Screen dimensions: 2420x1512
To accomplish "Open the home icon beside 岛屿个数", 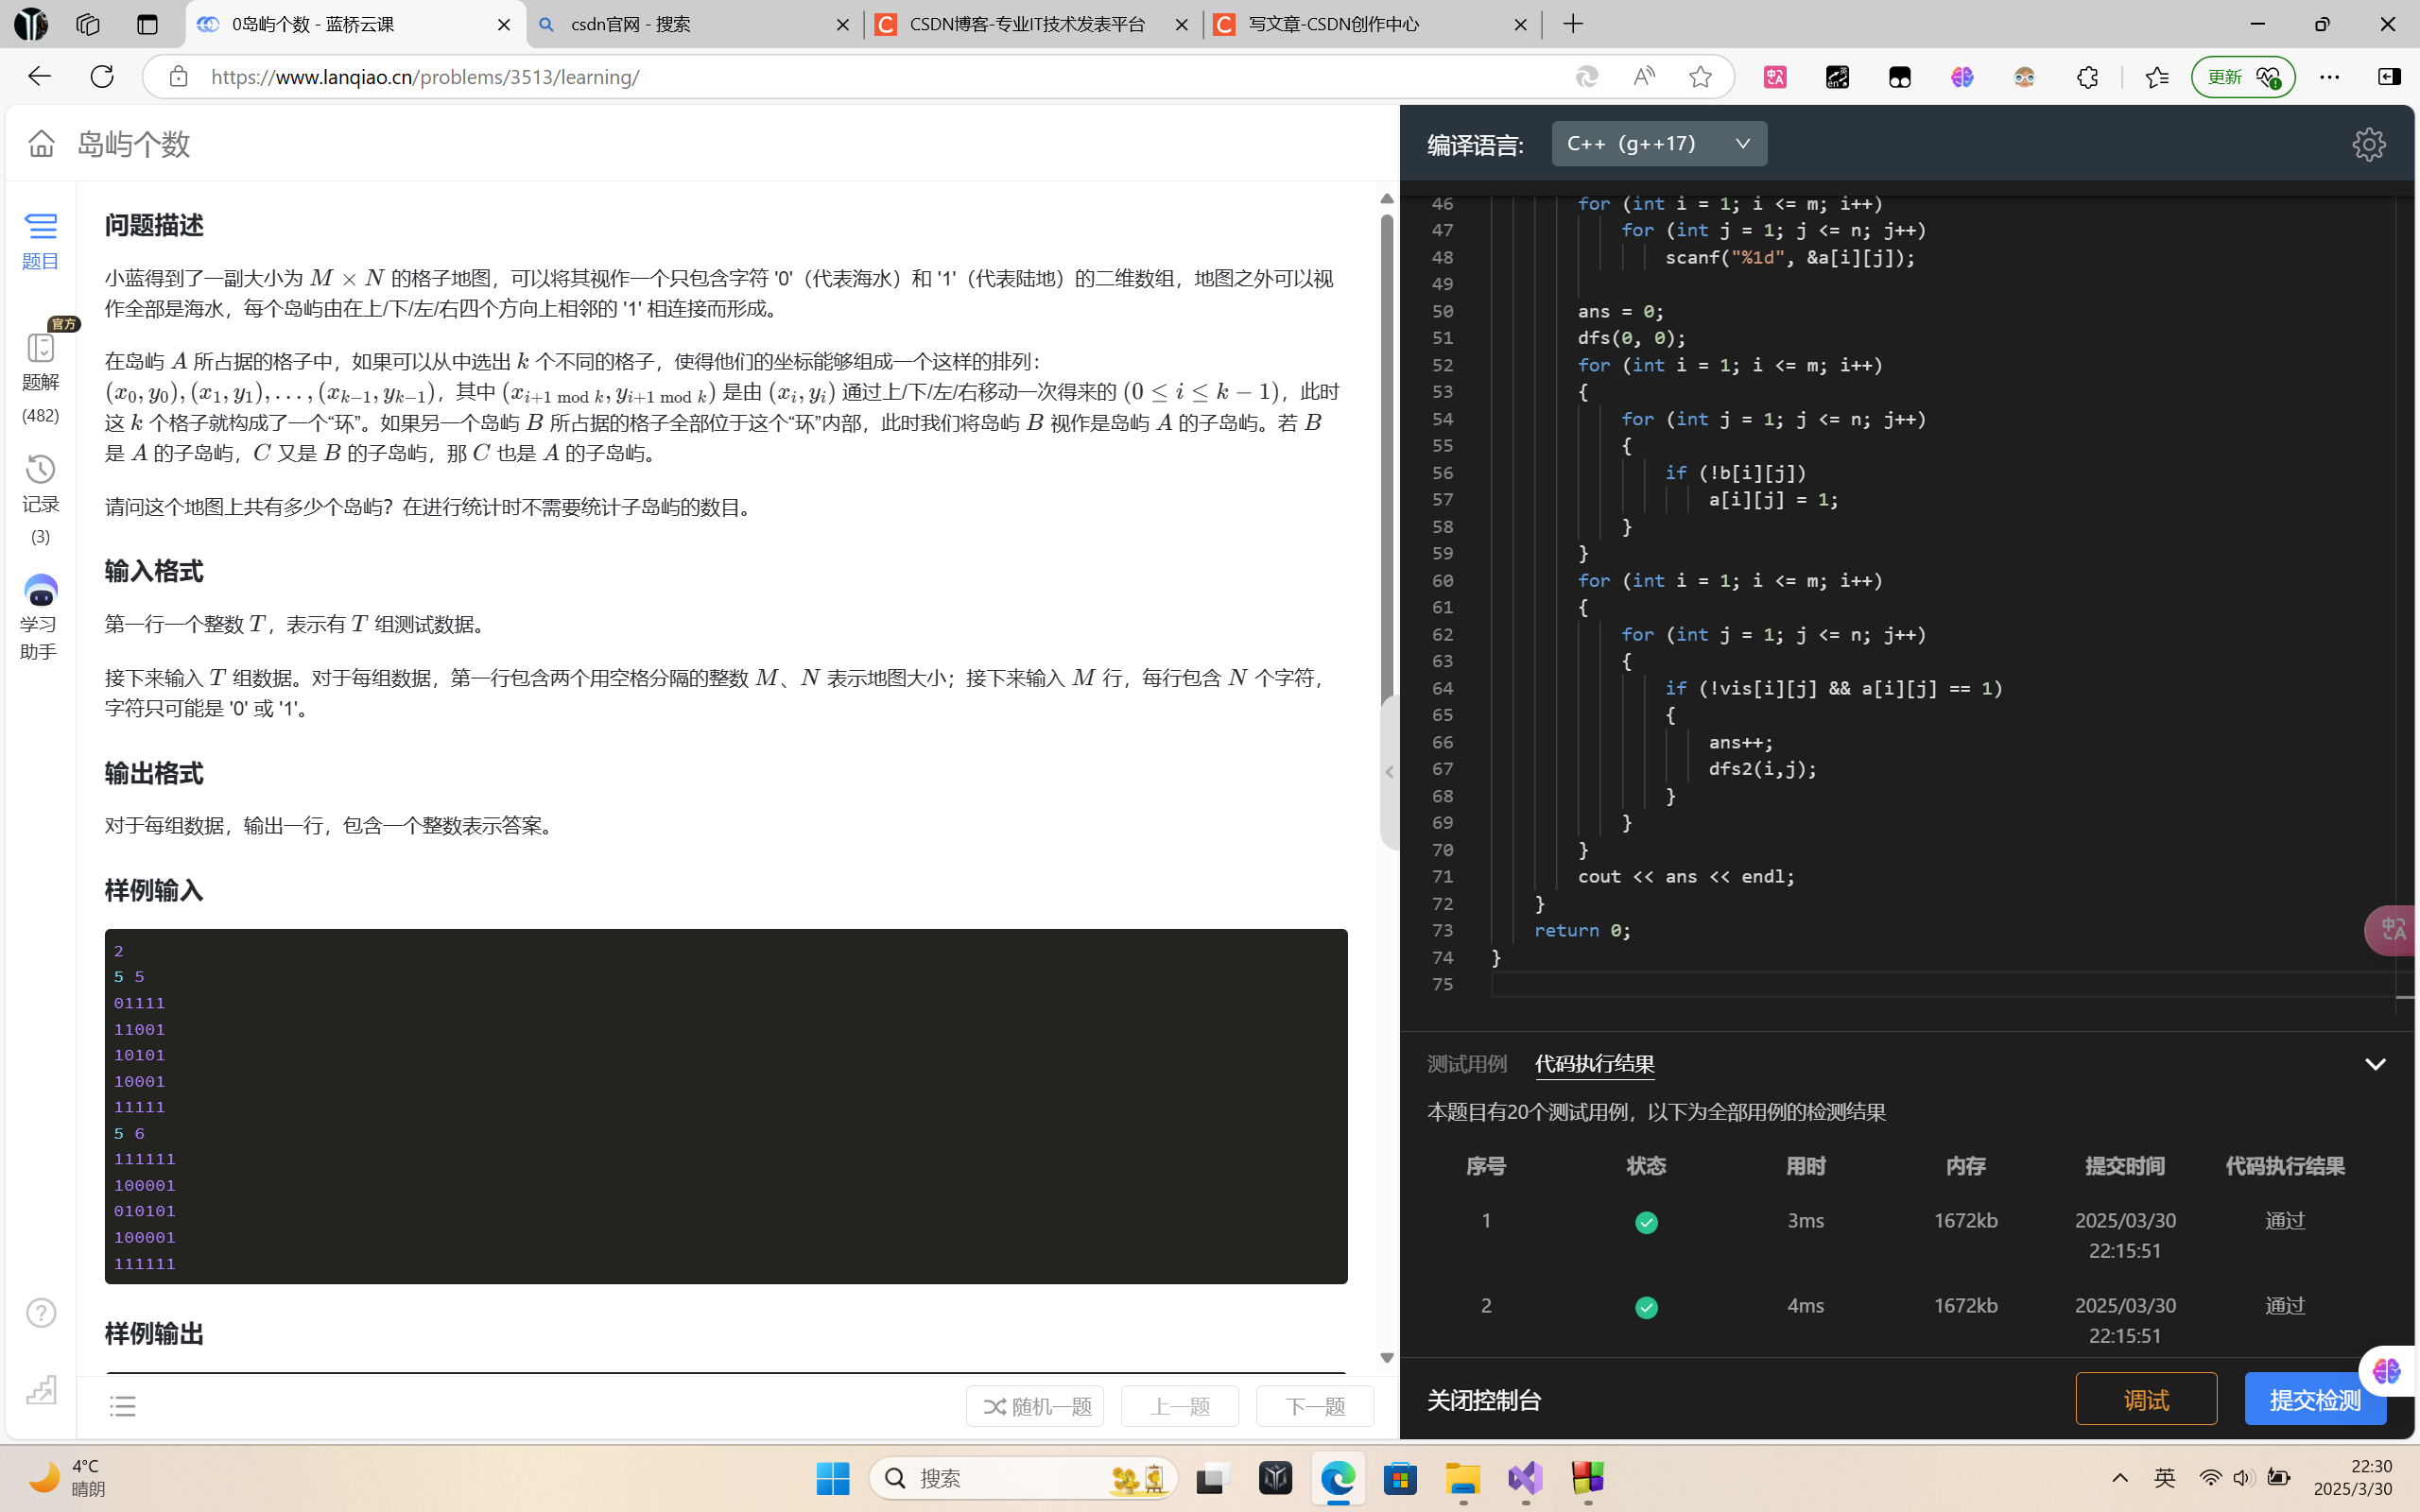I will pyautogui.click(x=41, y=143).
